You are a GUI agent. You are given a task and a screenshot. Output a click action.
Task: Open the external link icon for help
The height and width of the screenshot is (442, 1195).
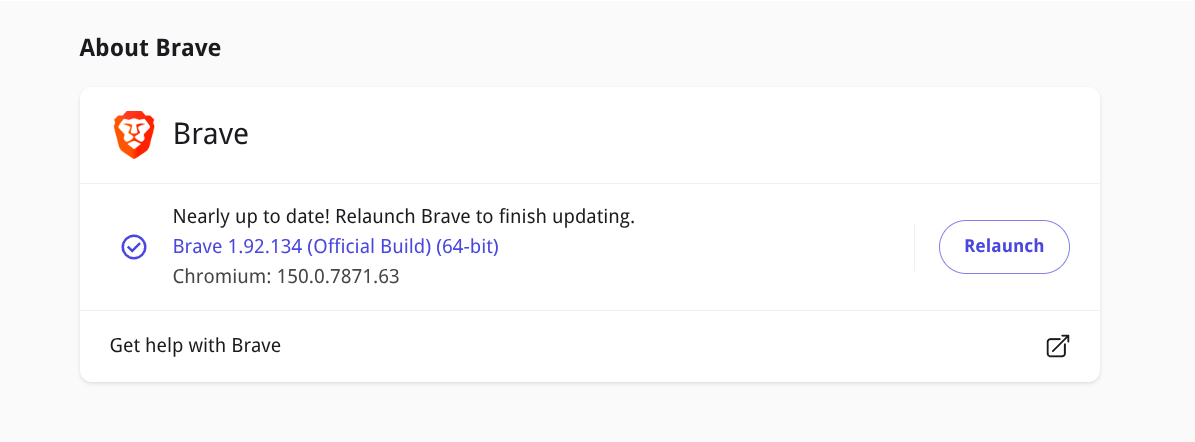tap(1057, 346)
